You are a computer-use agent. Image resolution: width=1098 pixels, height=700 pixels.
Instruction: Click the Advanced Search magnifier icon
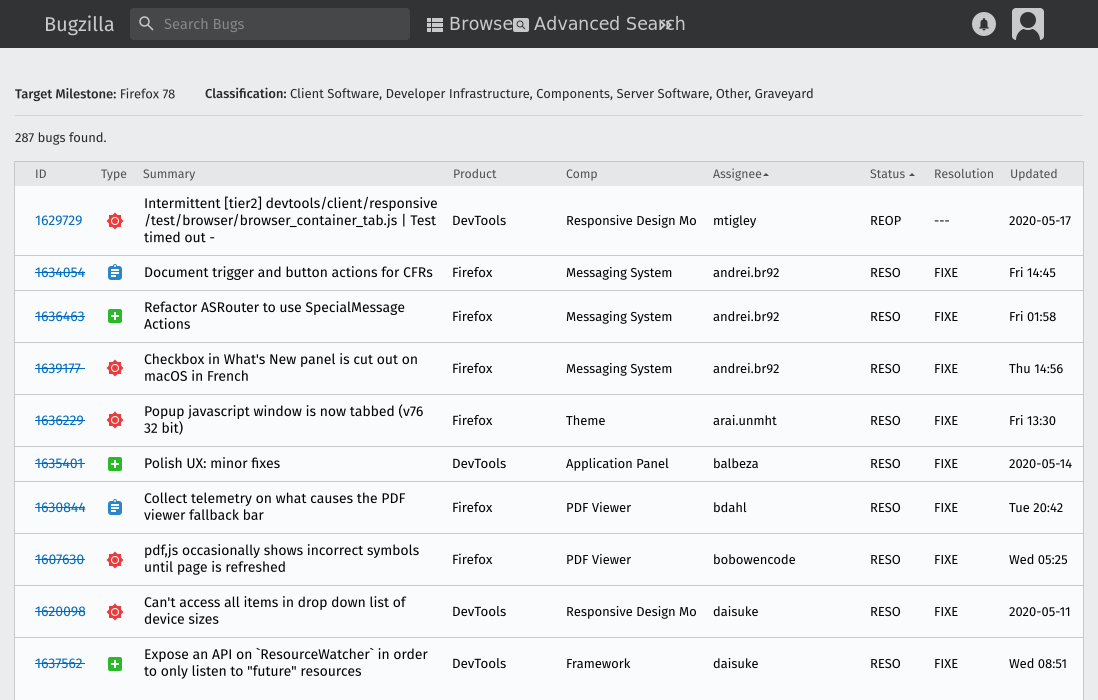coord(521,25)
